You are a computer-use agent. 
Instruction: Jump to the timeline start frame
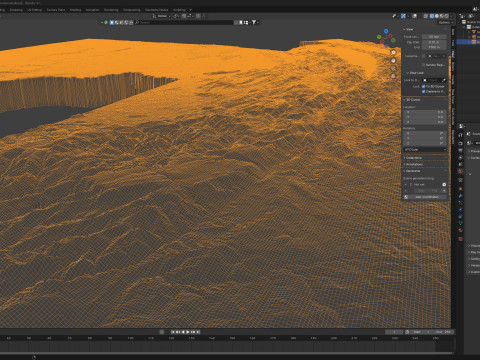173,332
